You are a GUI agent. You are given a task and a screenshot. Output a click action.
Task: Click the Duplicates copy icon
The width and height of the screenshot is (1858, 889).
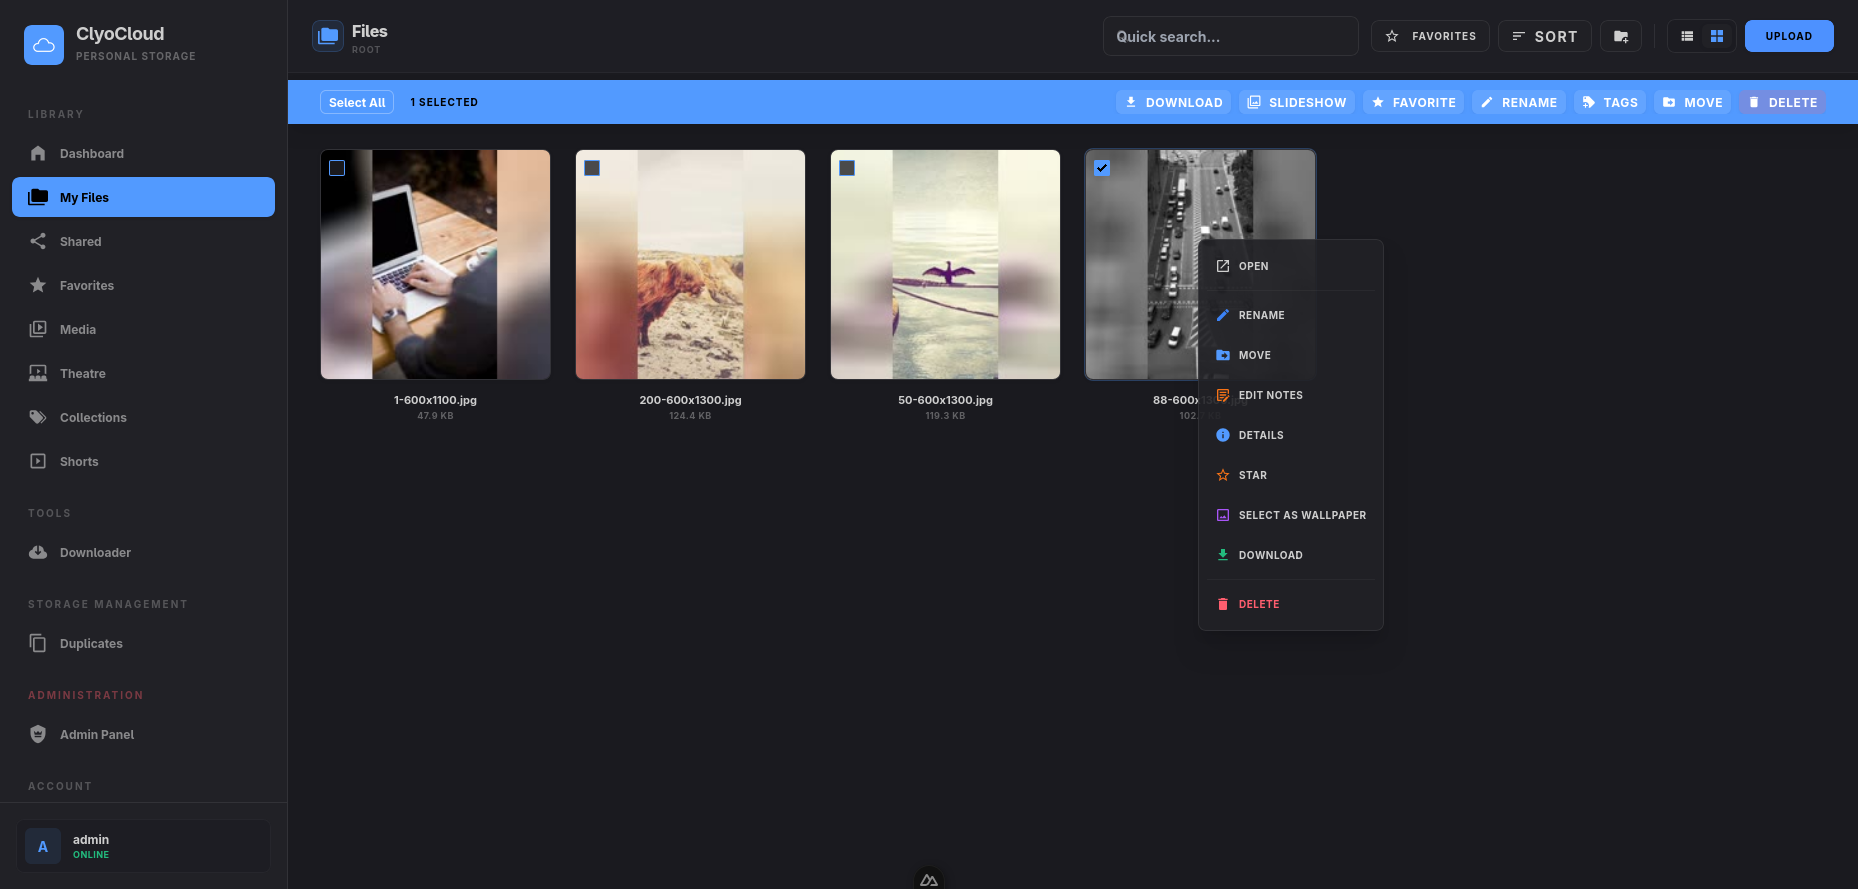38,643
